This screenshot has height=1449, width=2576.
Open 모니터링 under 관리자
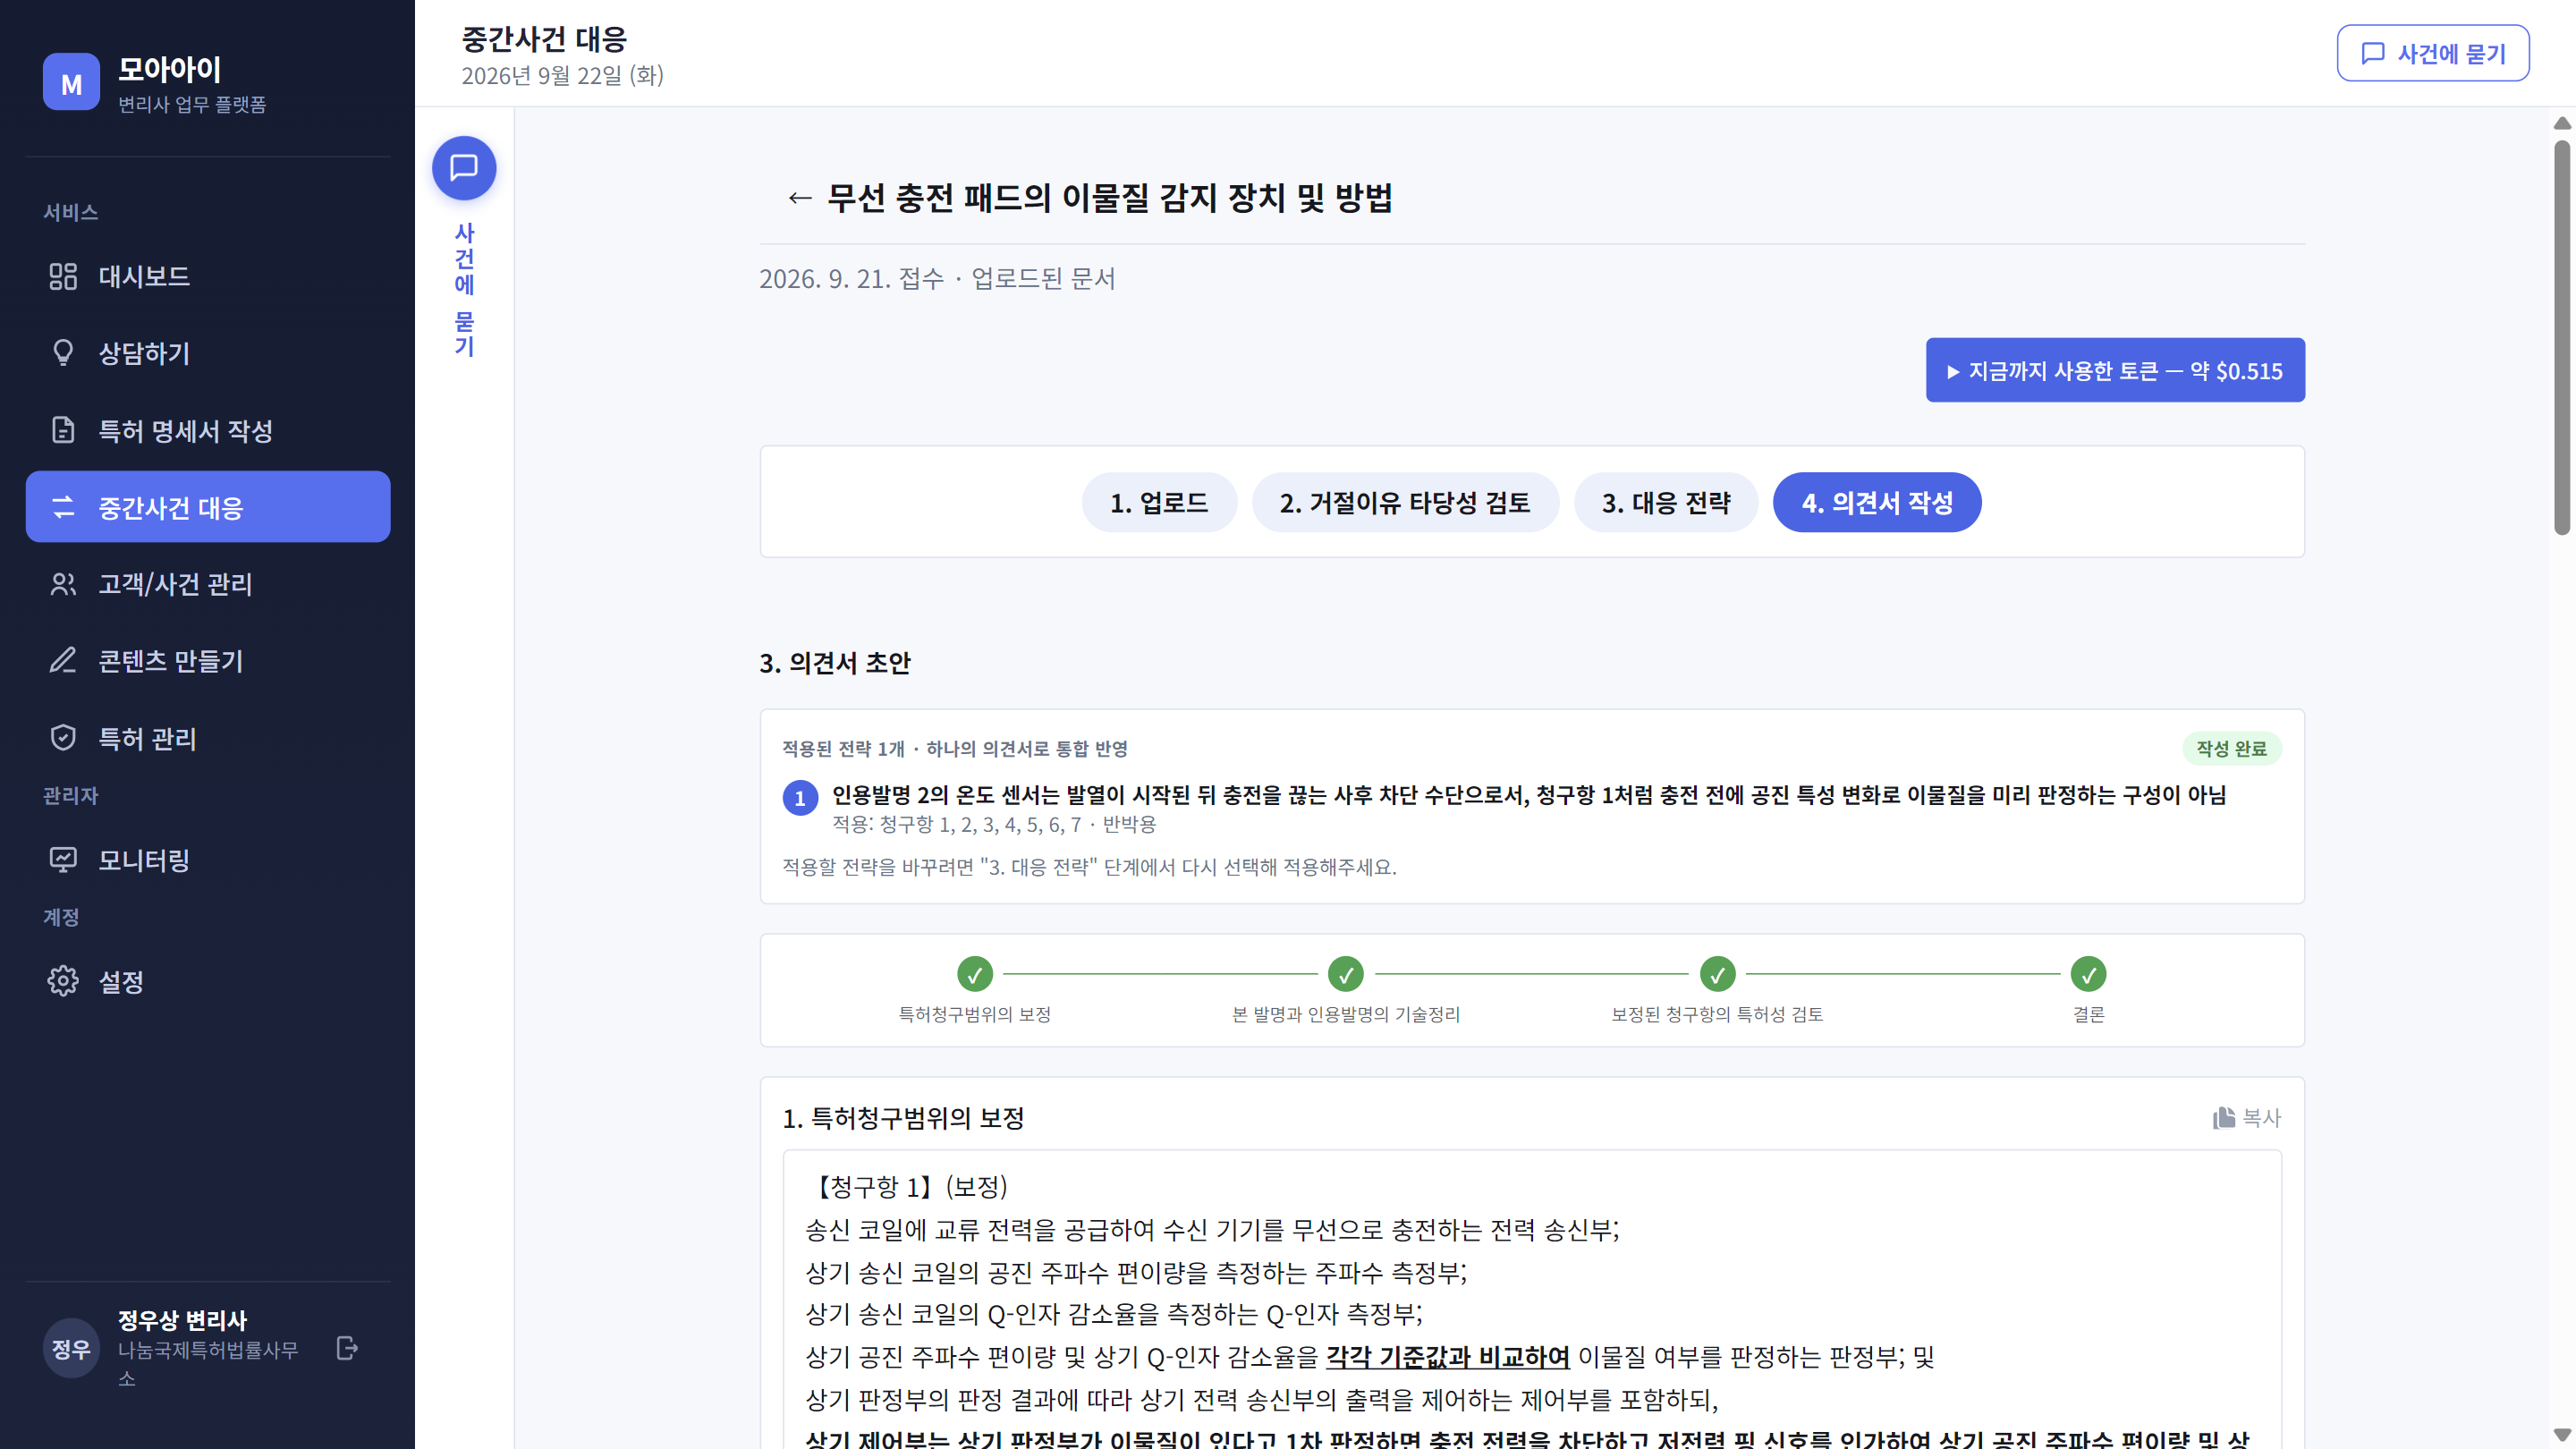point(208,860)
